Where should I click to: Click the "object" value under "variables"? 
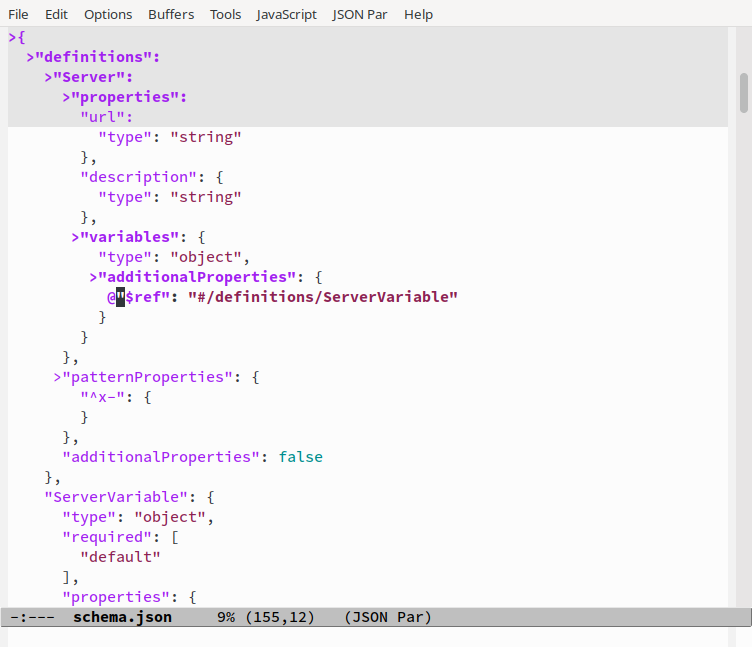pyautogui.click(x=206, y=258)
